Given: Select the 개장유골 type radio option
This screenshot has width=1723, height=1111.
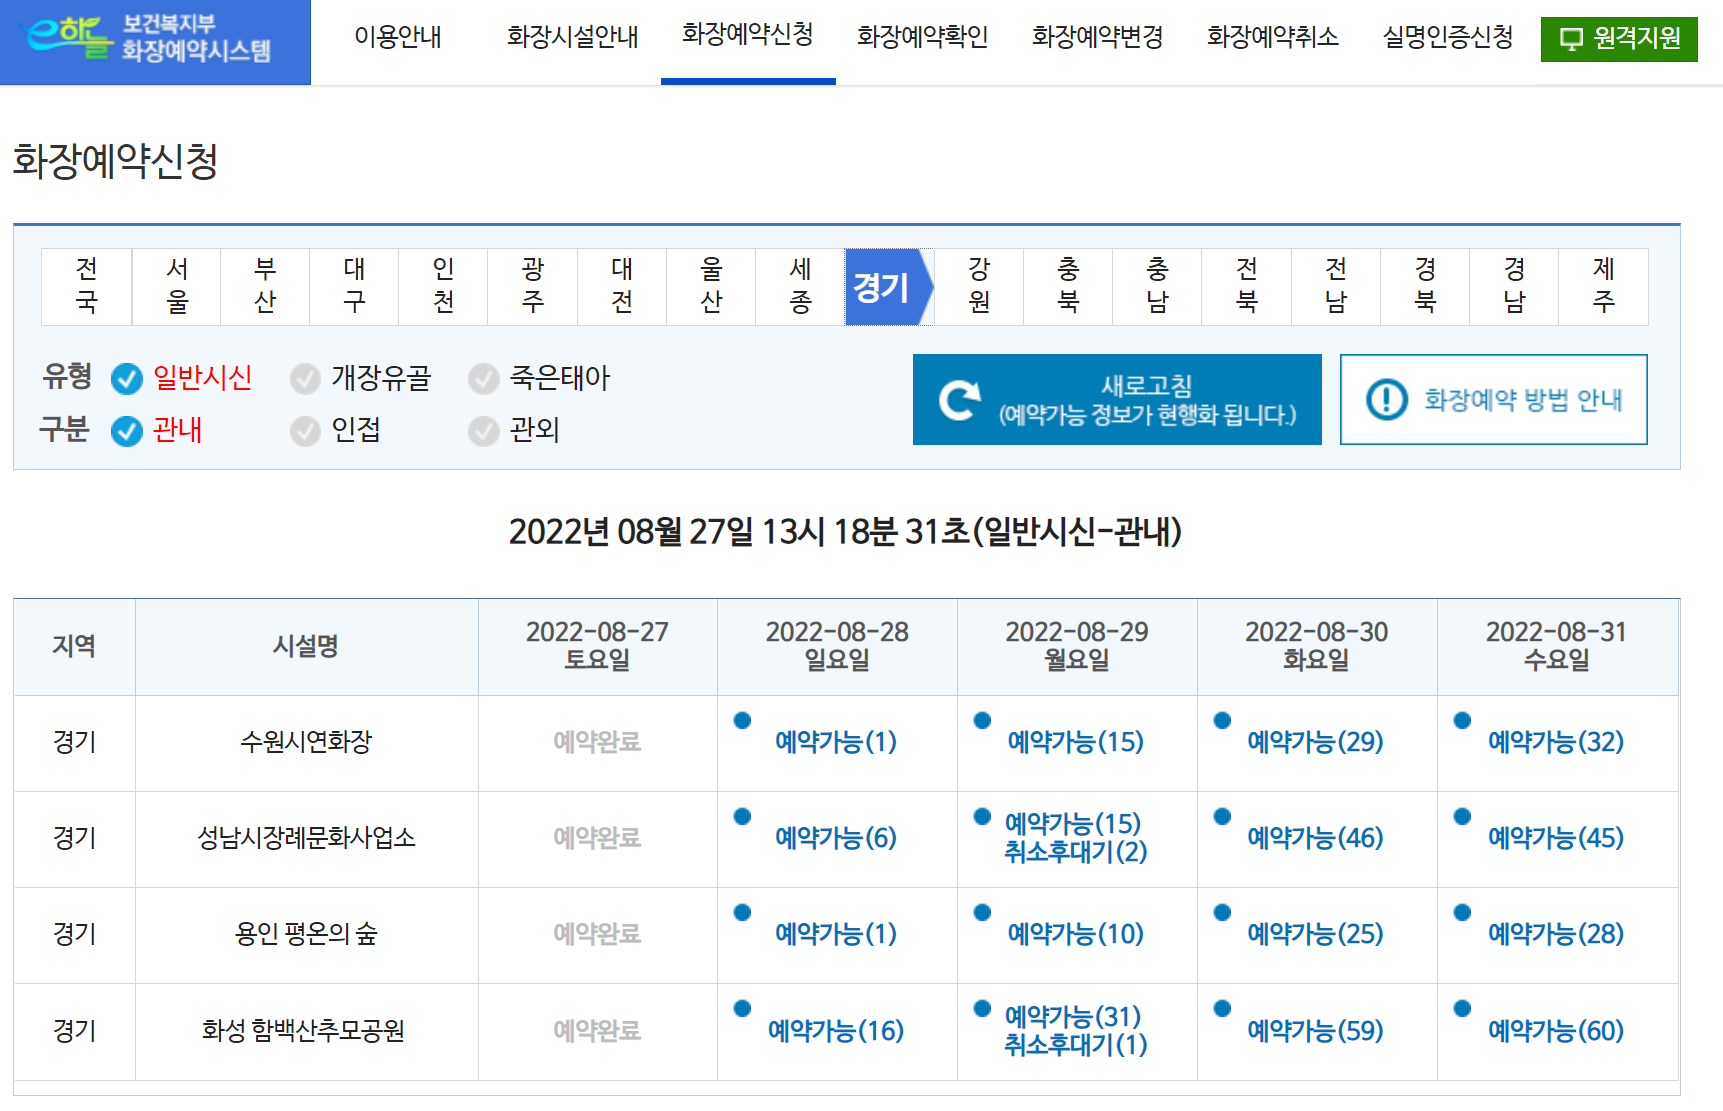Looking at the screenshot, I should pos(305,379).
